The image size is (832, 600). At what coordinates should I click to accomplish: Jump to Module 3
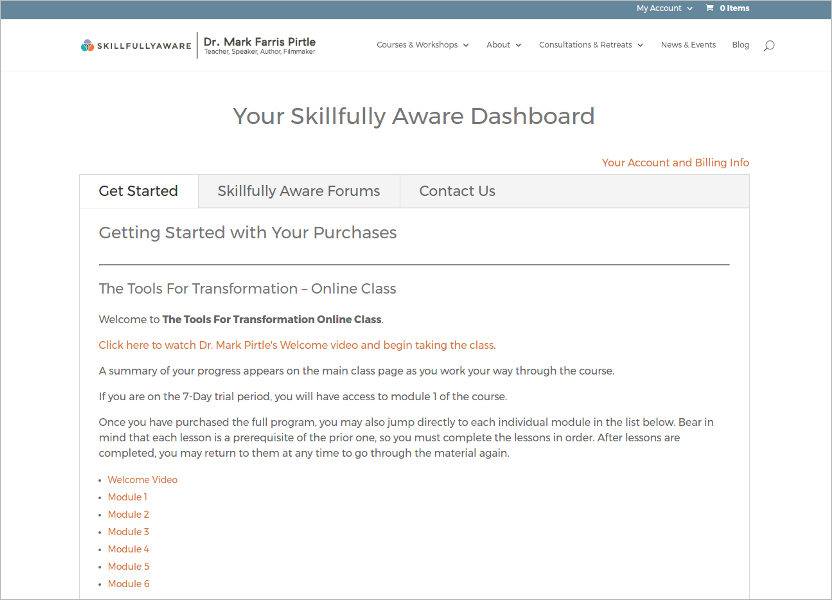(x=128, y=532)
